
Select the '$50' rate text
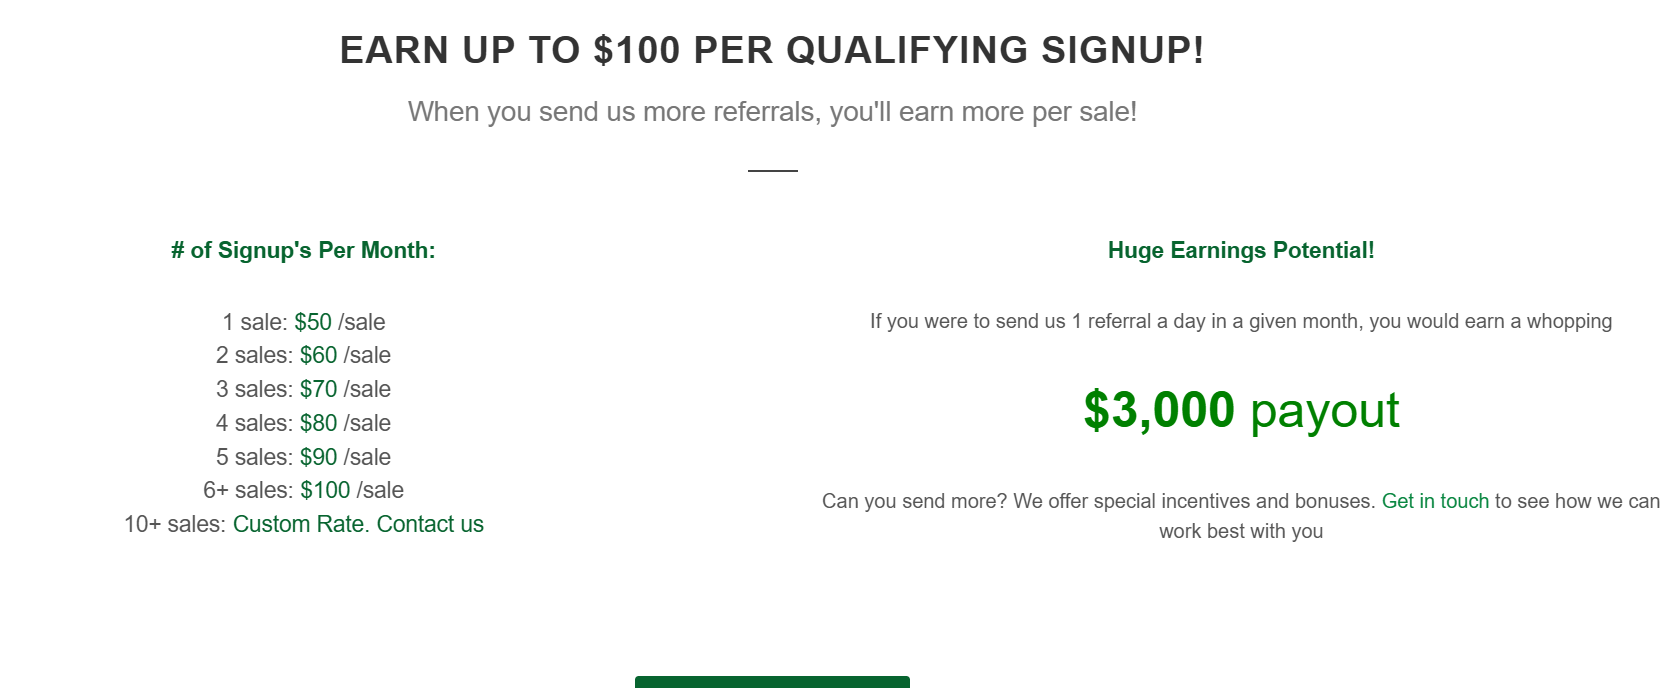[313, 322]
